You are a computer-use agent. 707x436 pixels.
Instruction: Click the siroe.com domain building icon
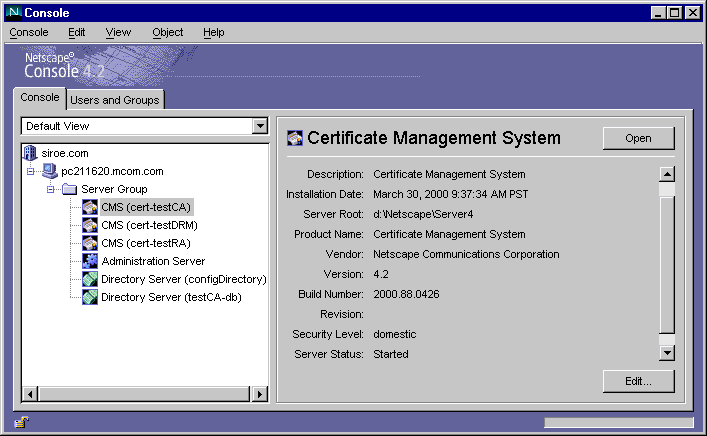point(30,153)
